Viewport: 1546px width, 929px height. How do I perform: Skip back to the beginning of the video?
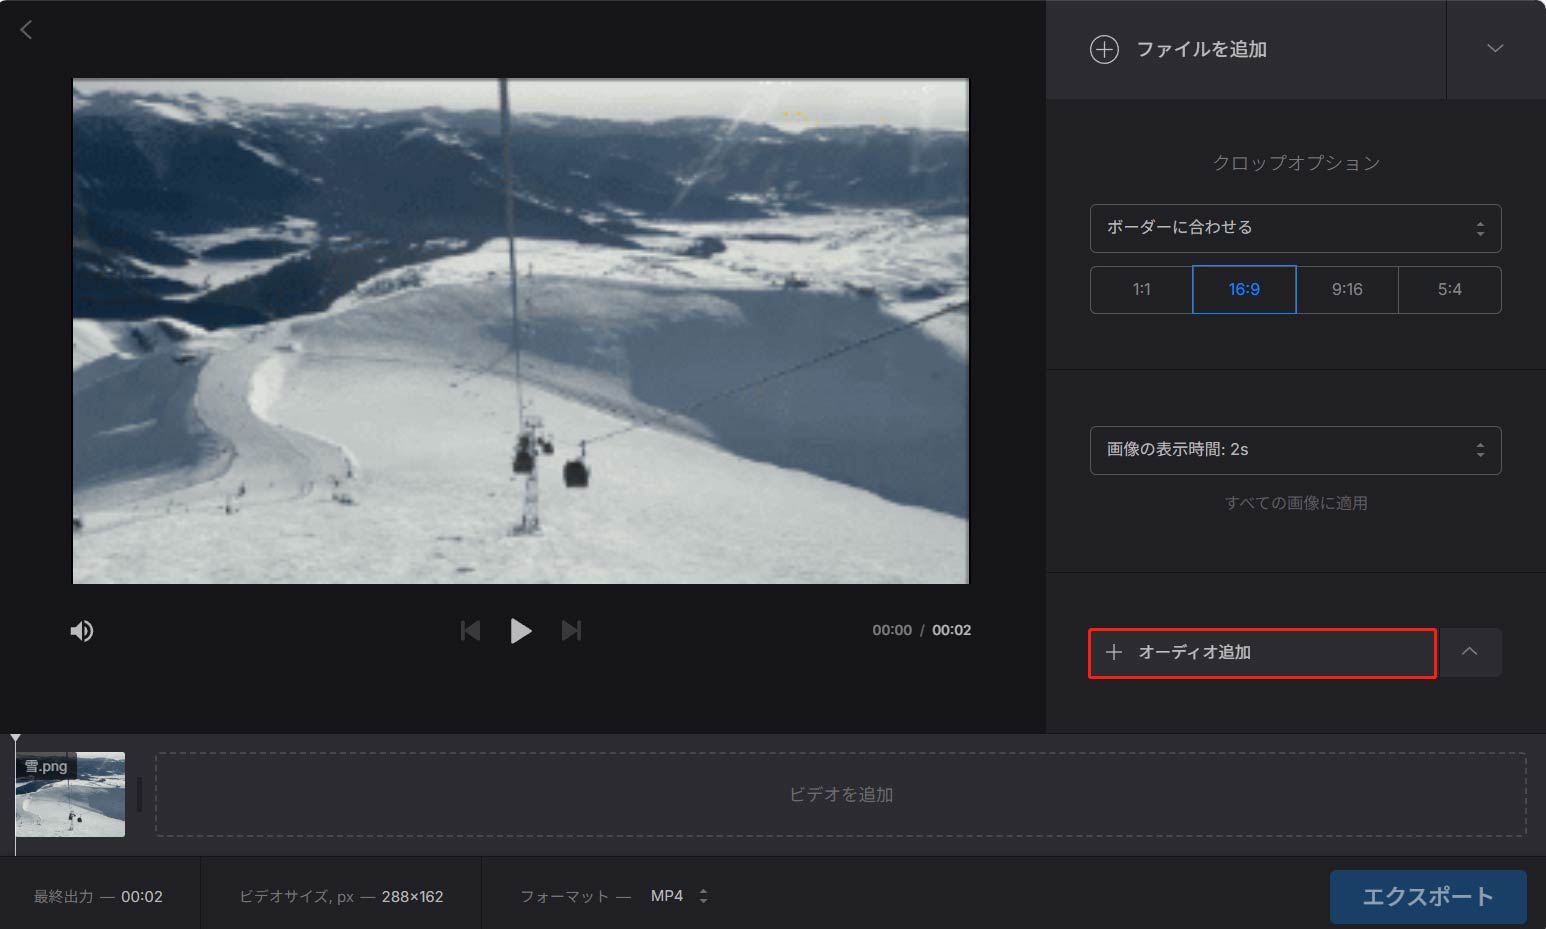(470, 630)
